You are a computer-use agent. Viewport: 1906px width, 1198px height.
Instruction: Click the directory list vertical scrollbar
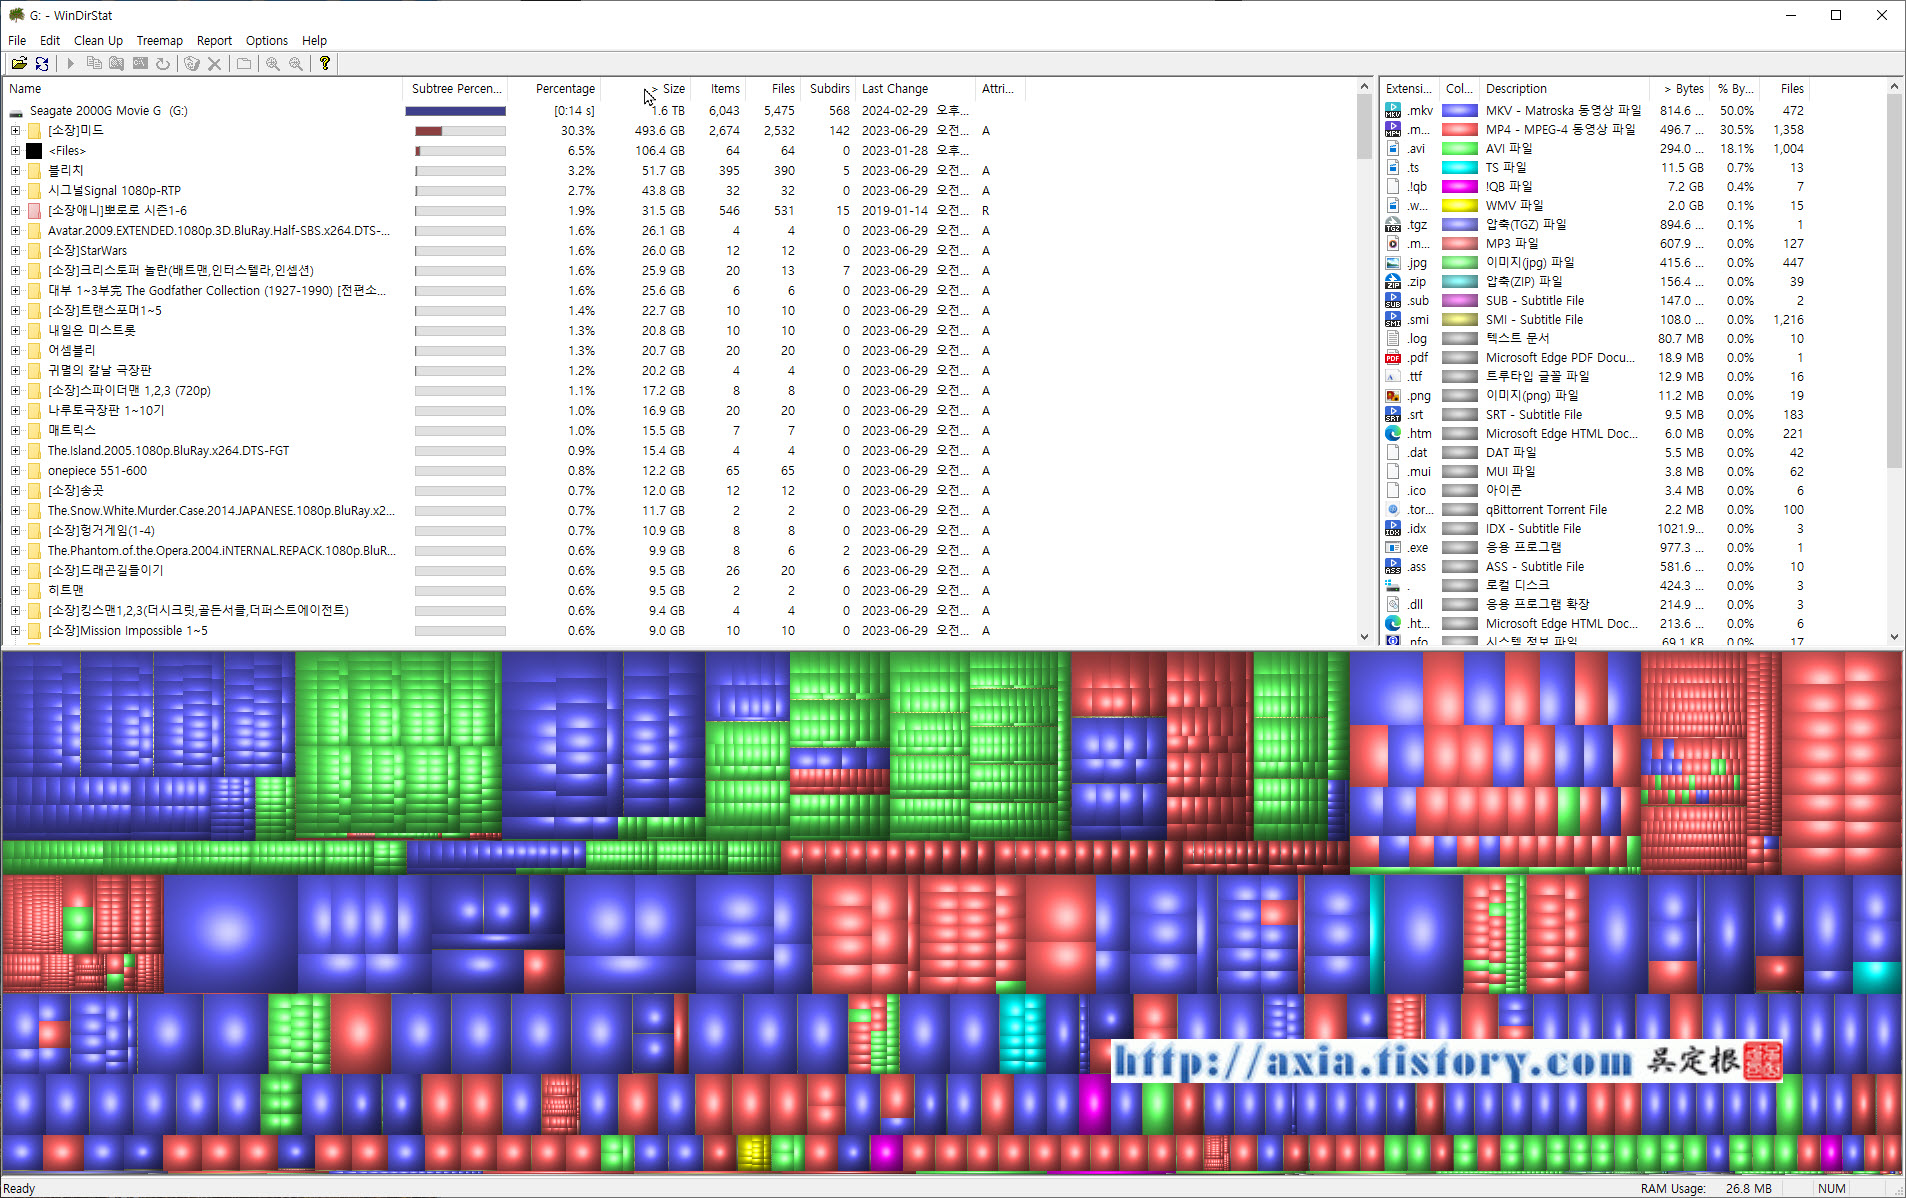pos(1364,362)
